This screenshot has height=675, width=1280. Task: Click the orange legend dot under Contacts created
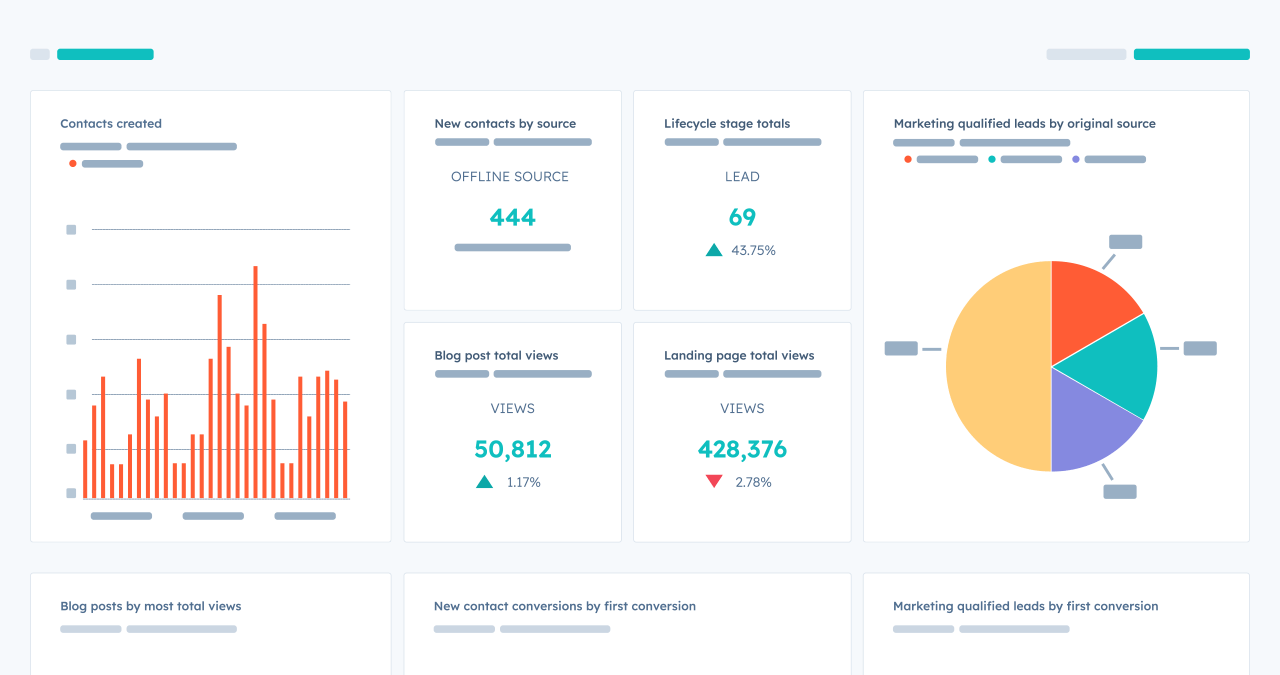click(x=73, y=163)
